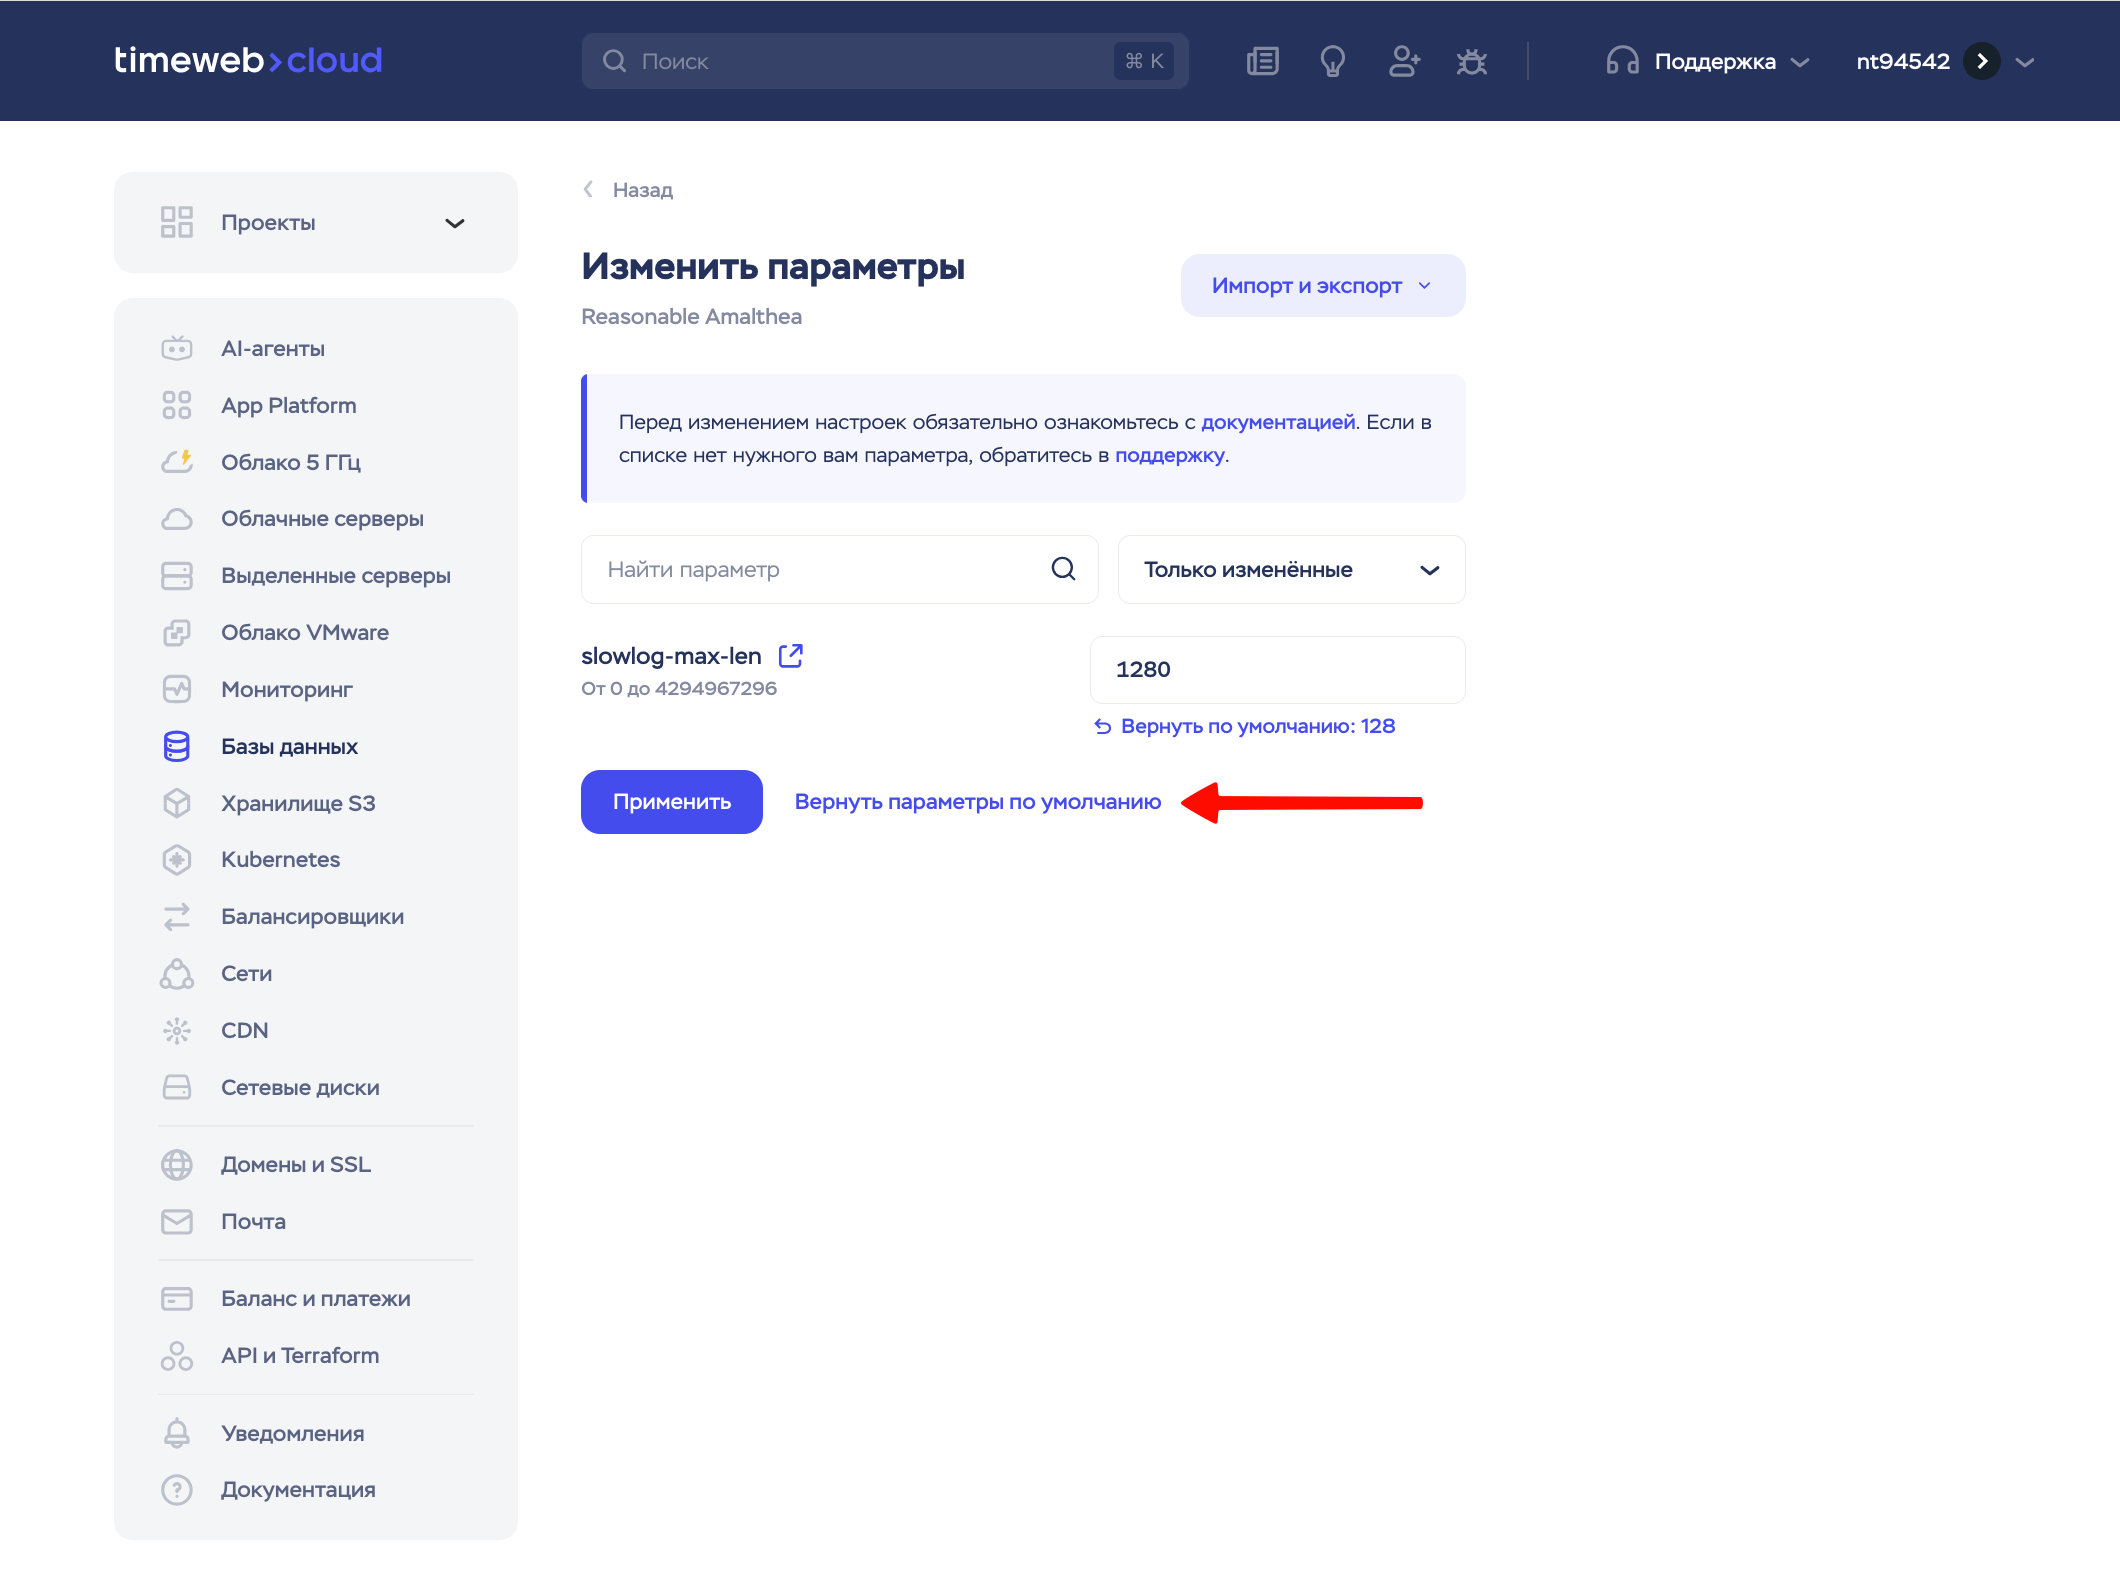Open the nt94542 account menu
The image size is (2120, 1596).
(1945, 62)
